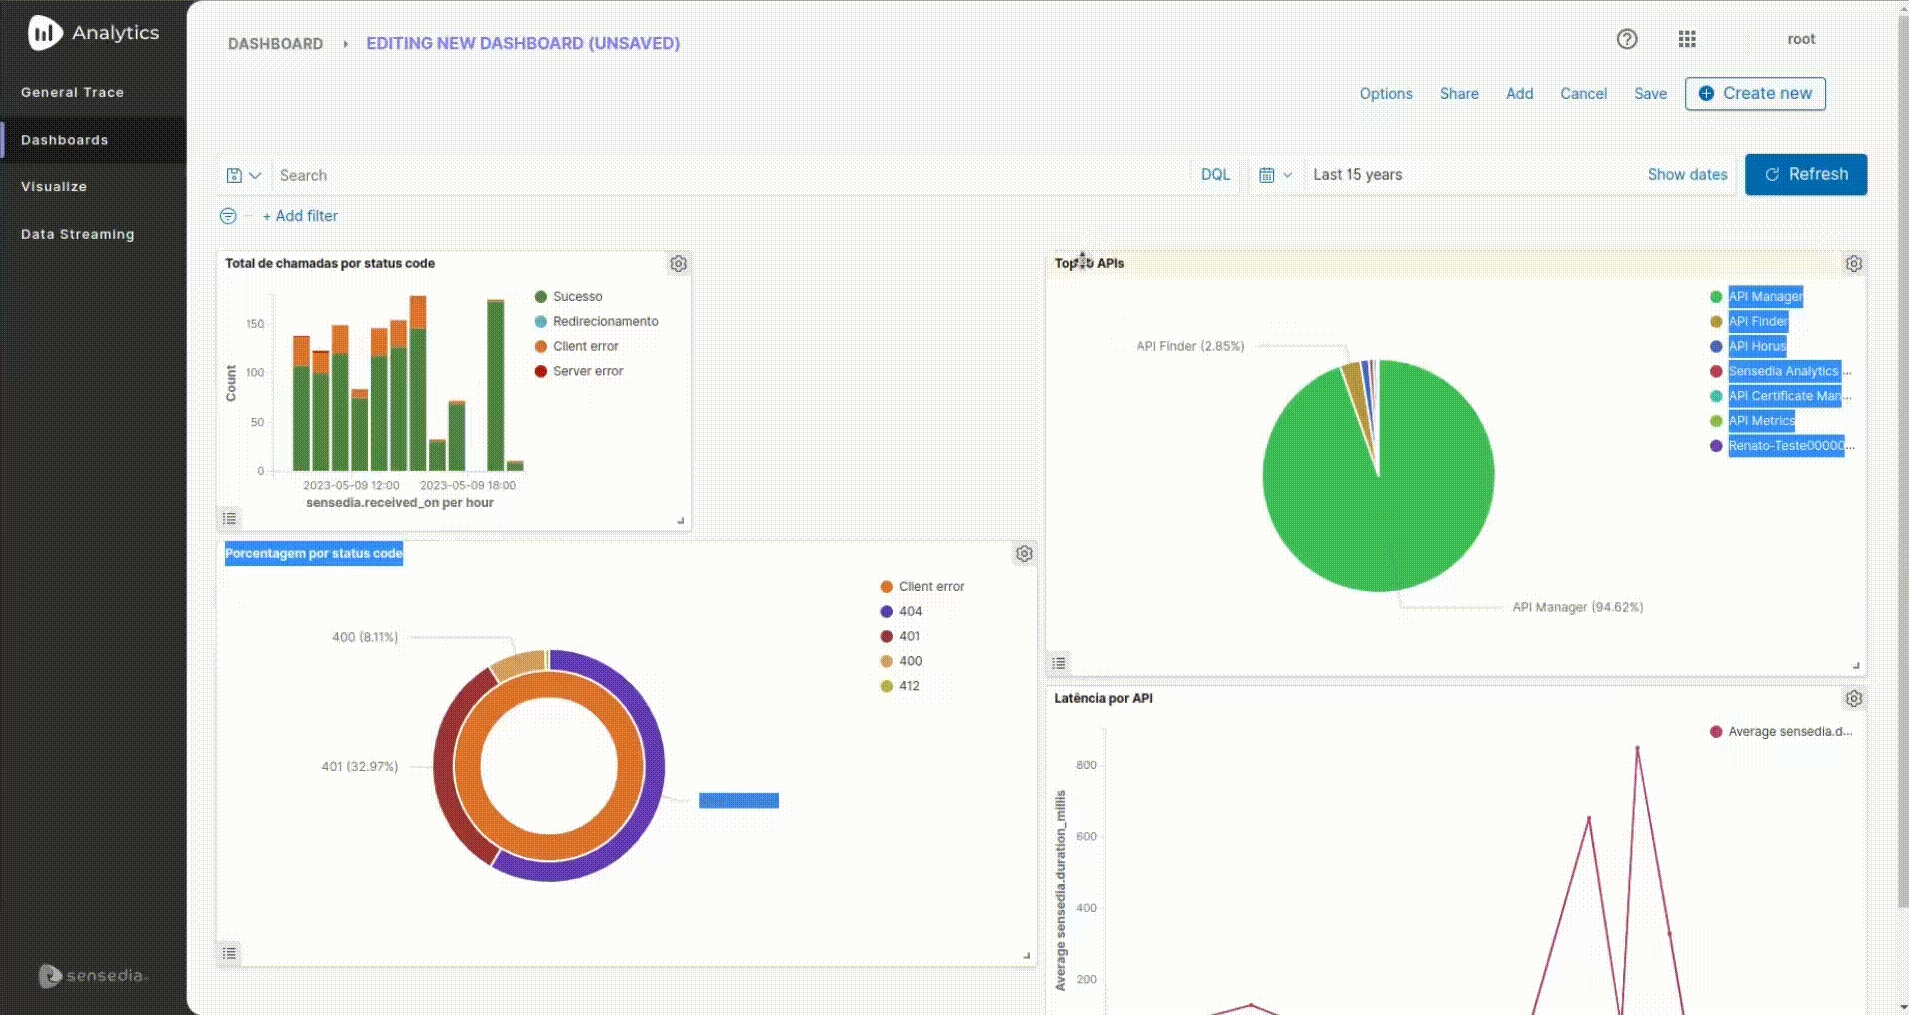Click the legend list icon under Top 10 APIs
This screenshot has height=1015, width=1909.
pyautogui.click(x=1060, y=662)
